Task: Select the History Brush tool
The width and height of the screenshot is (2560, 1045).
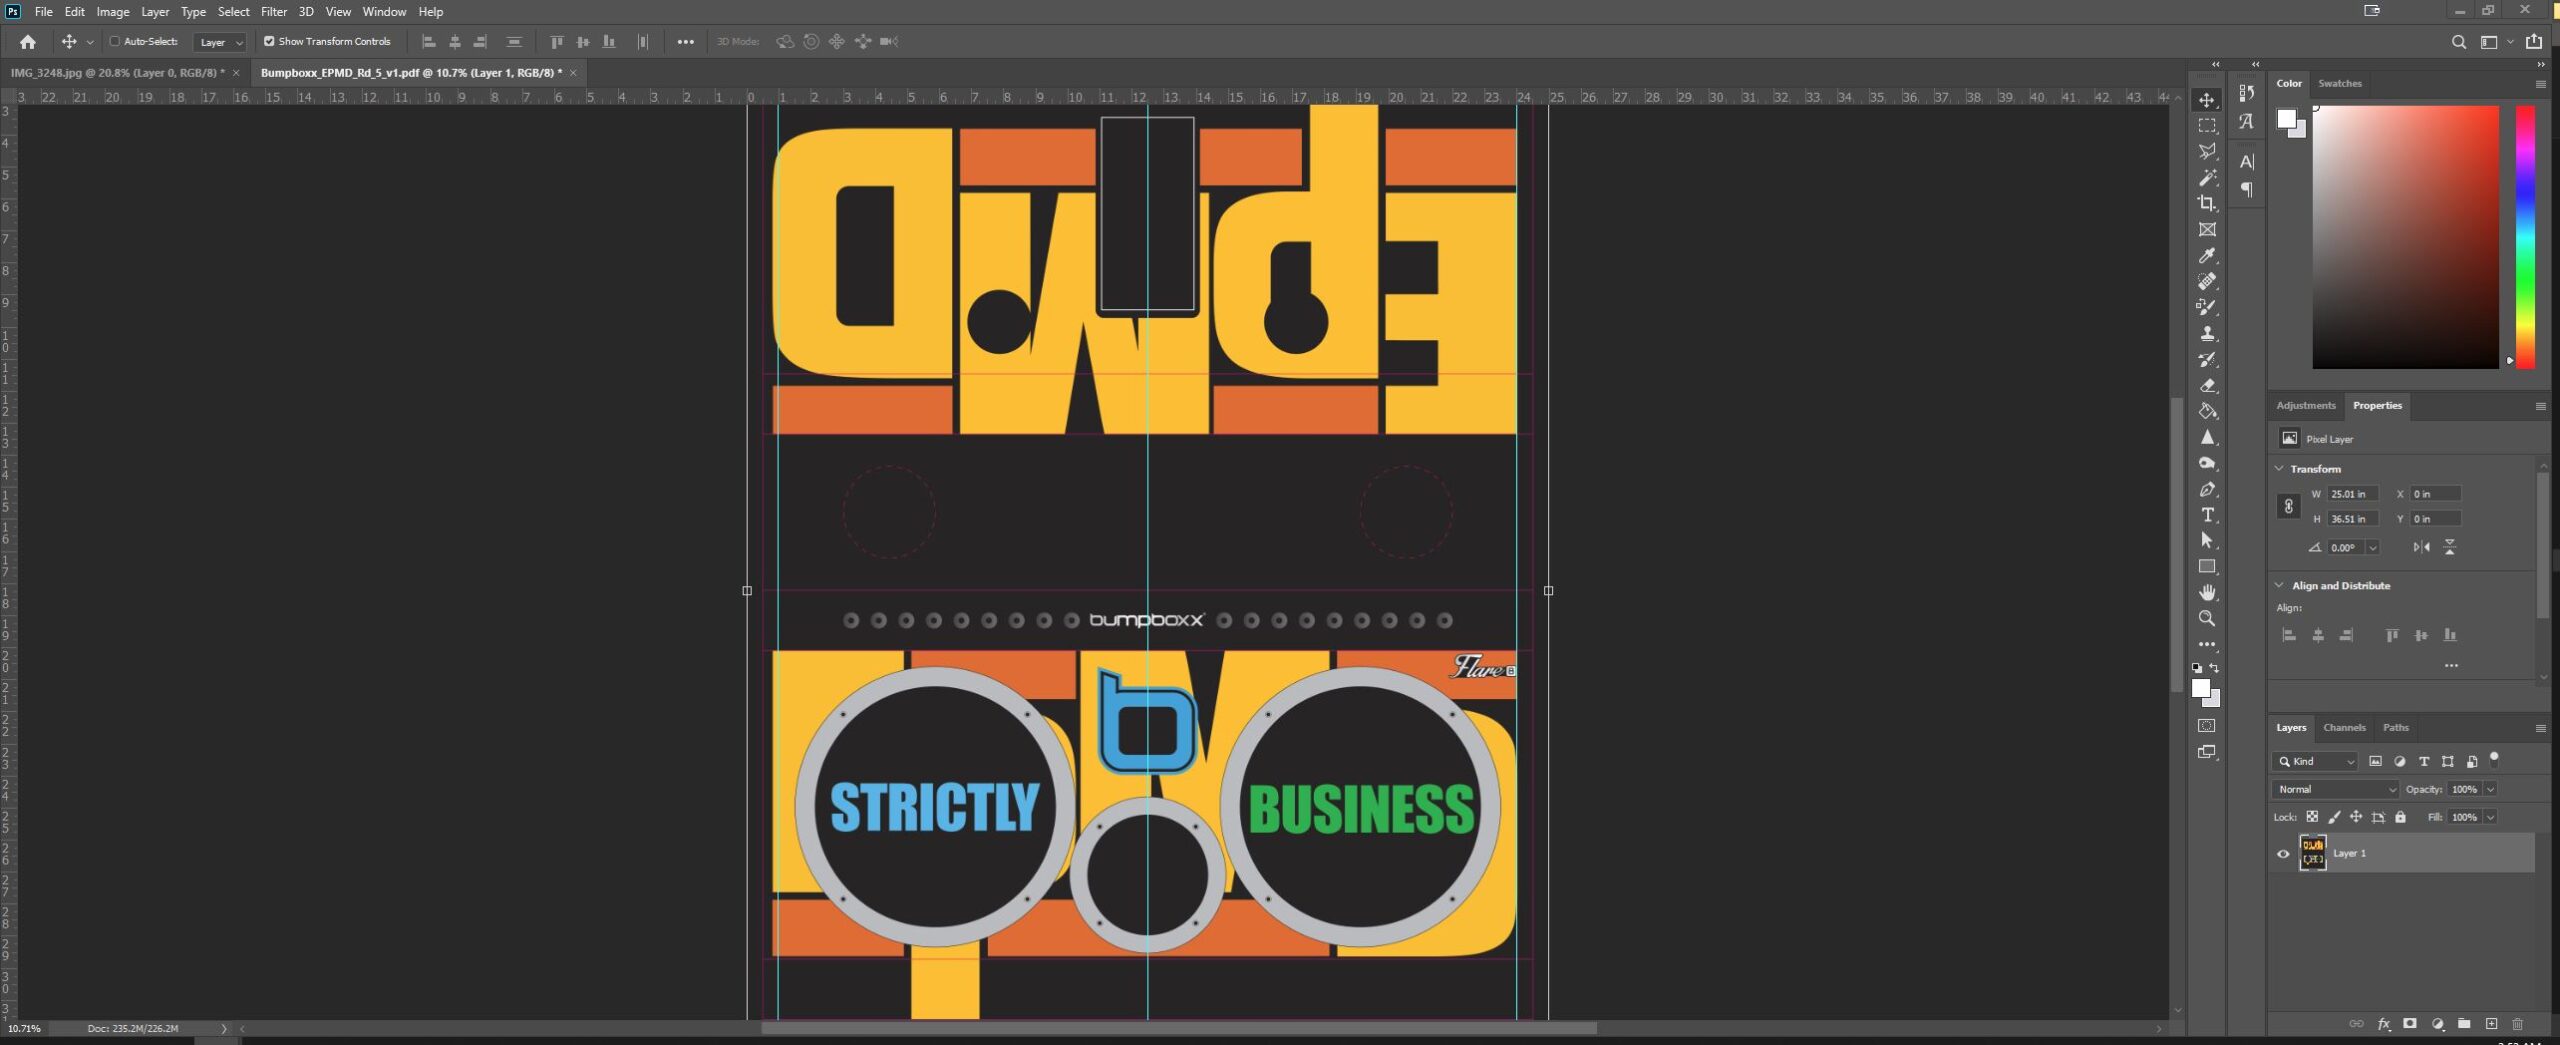Action: click(2206, 359)
